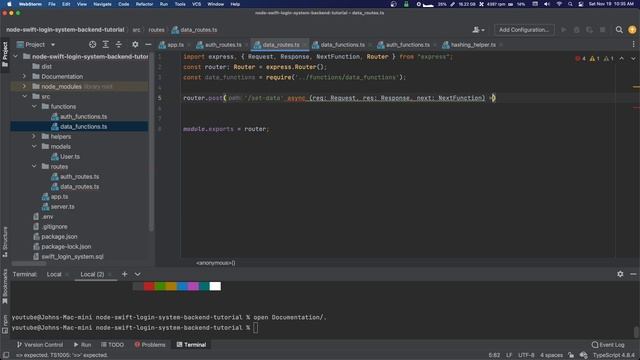
Task: Open the Problems tool window
Action: tap(150, 345)
